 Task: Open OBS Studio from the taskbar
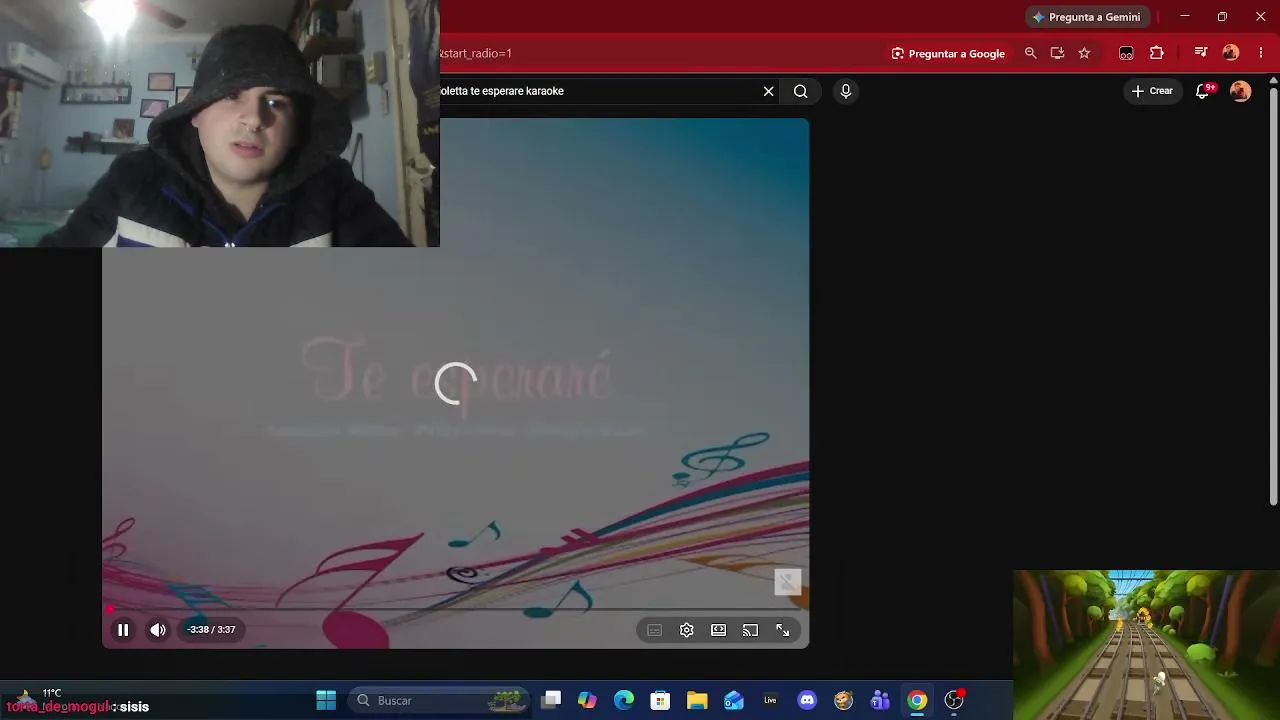954,700
